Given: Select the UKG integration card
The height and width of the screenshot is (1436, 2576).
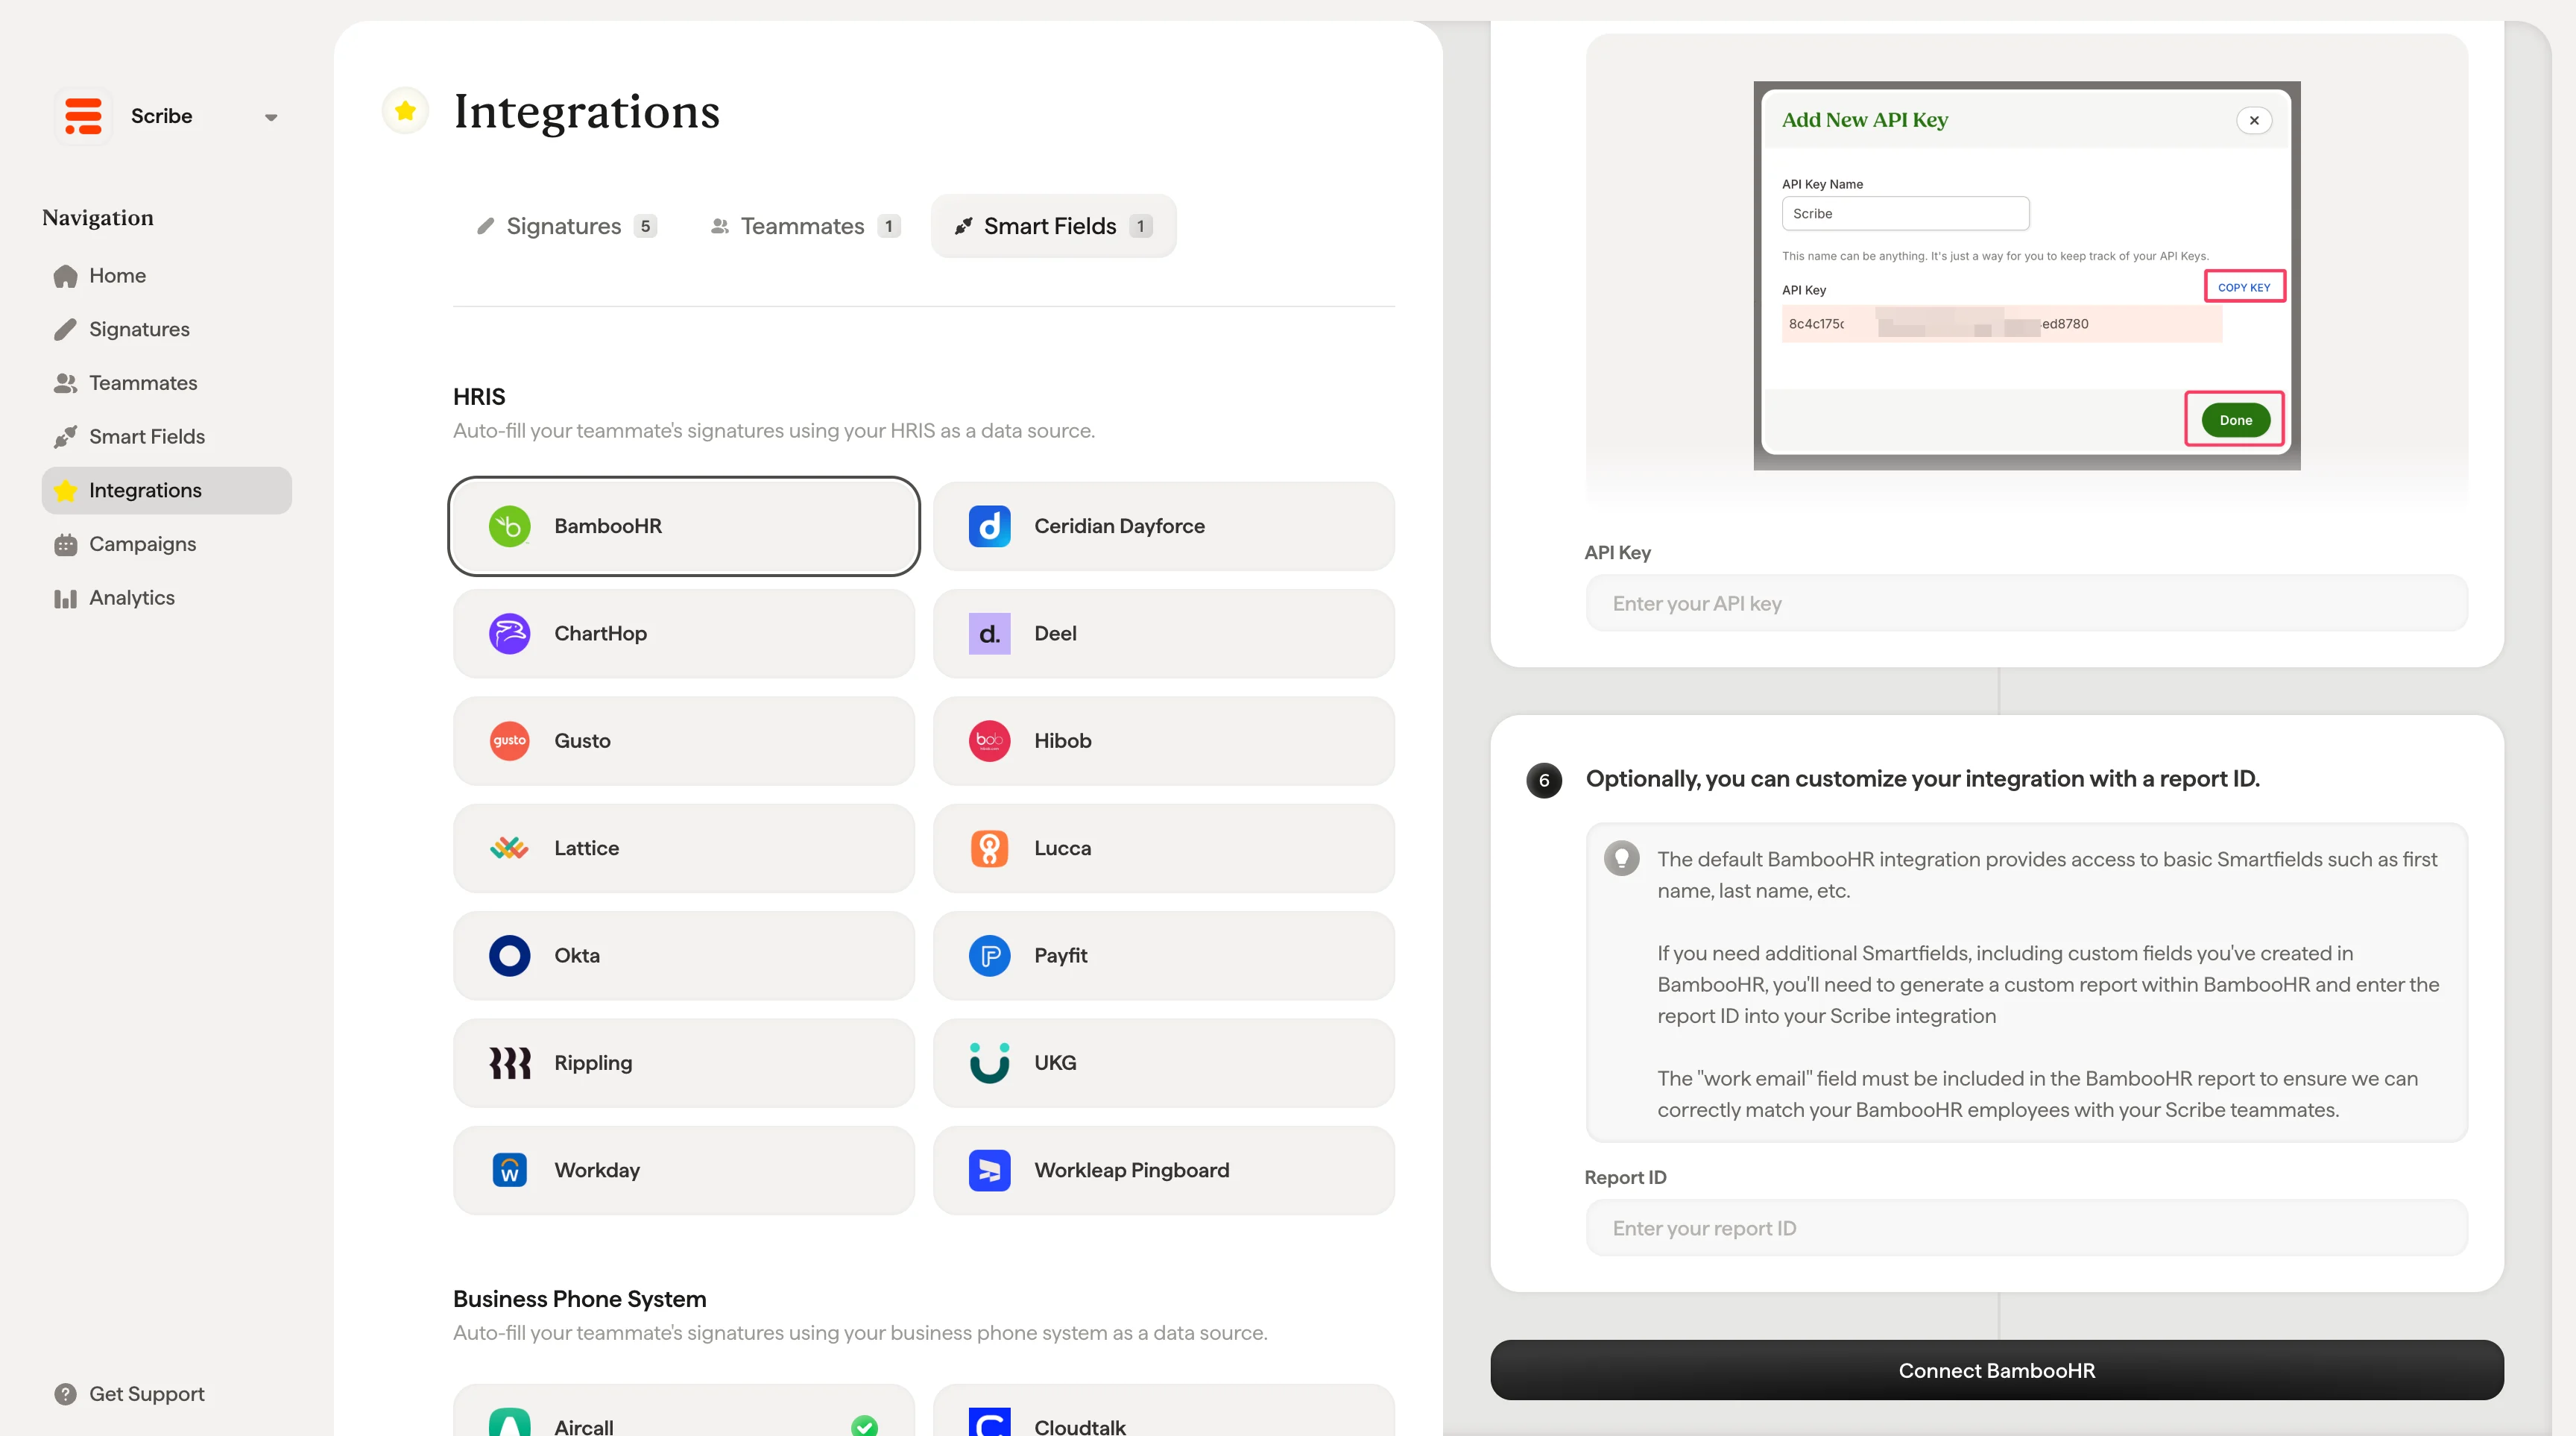Looking at the screenshot, I should coord(1163,1063).
